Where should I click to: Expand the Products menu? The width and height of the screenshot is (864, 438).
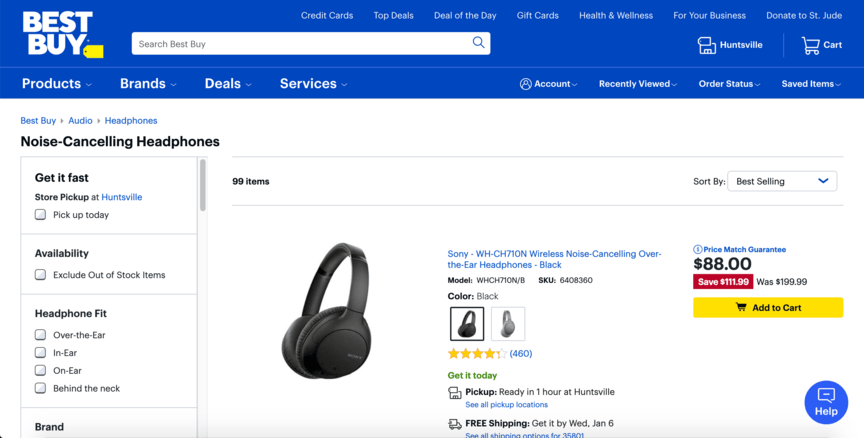[57, 84]
